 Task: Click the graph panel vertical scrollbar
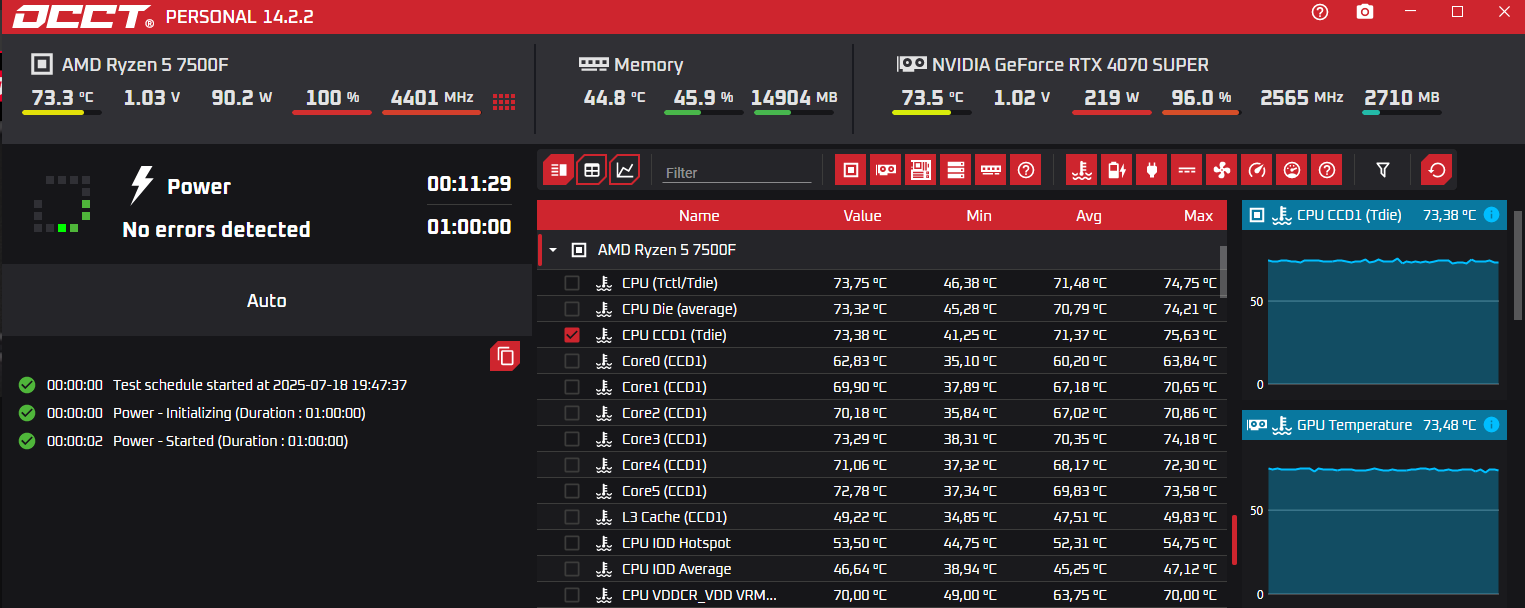[x=1520, y=265]
